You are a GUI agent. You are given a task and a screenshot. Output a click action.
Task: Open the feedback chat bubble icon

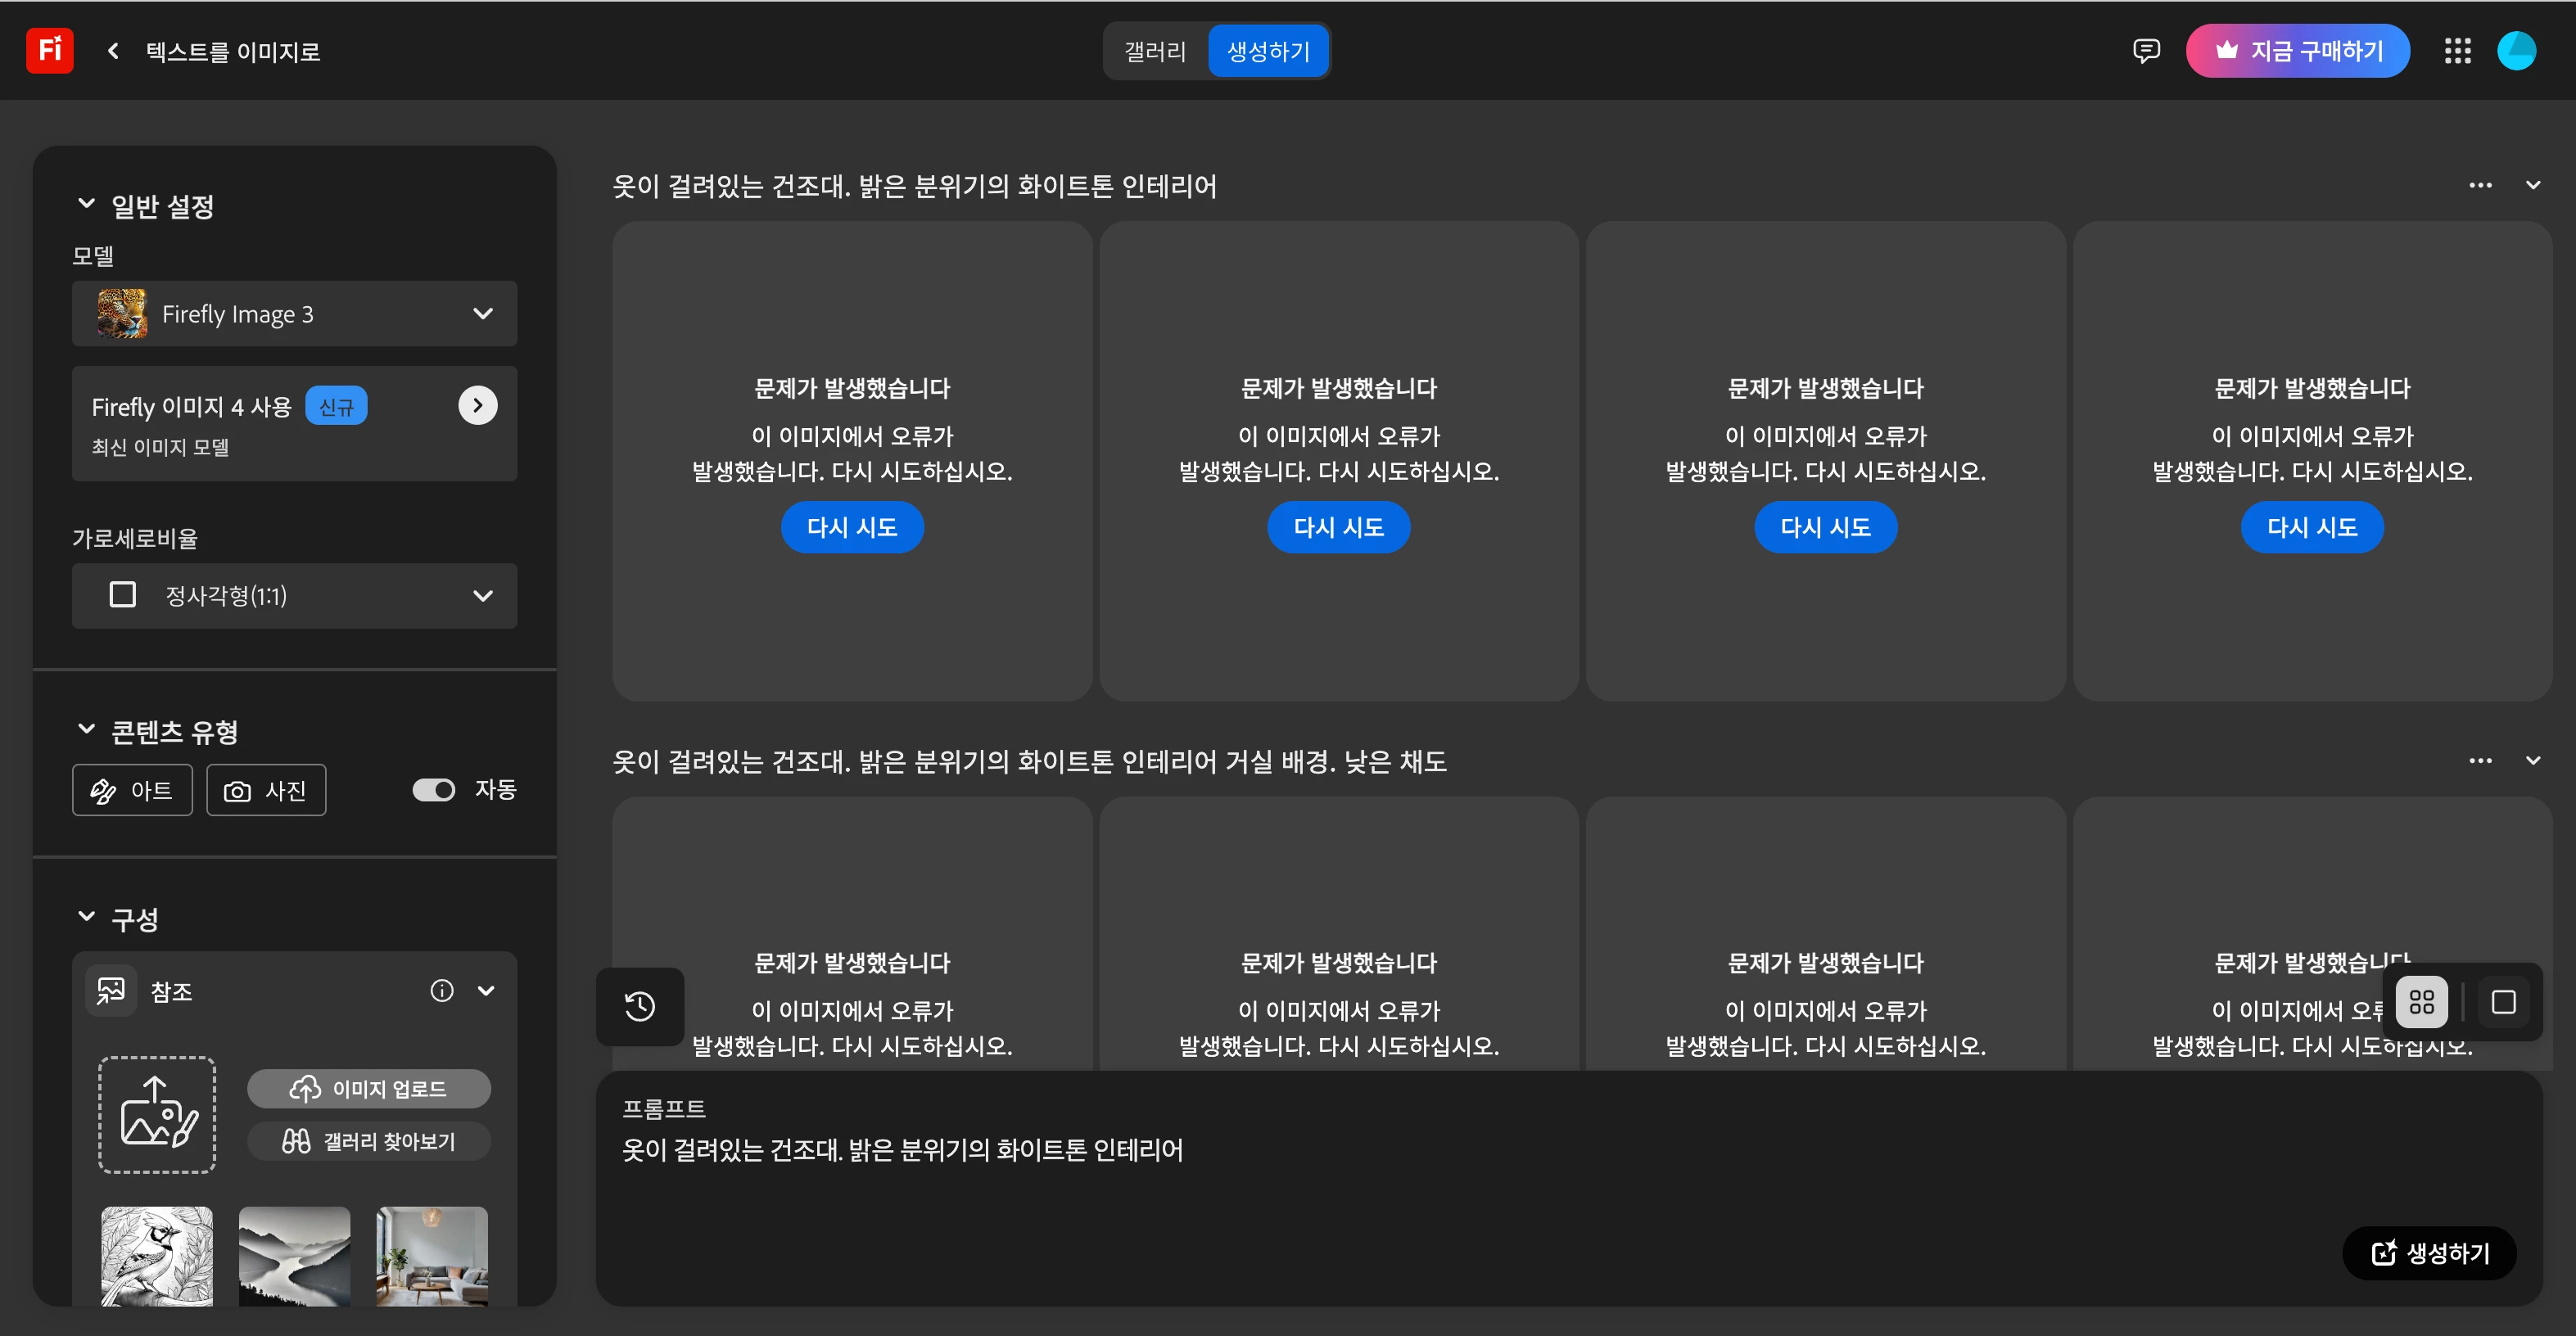pyautogui.click(x=2146, y=51)
